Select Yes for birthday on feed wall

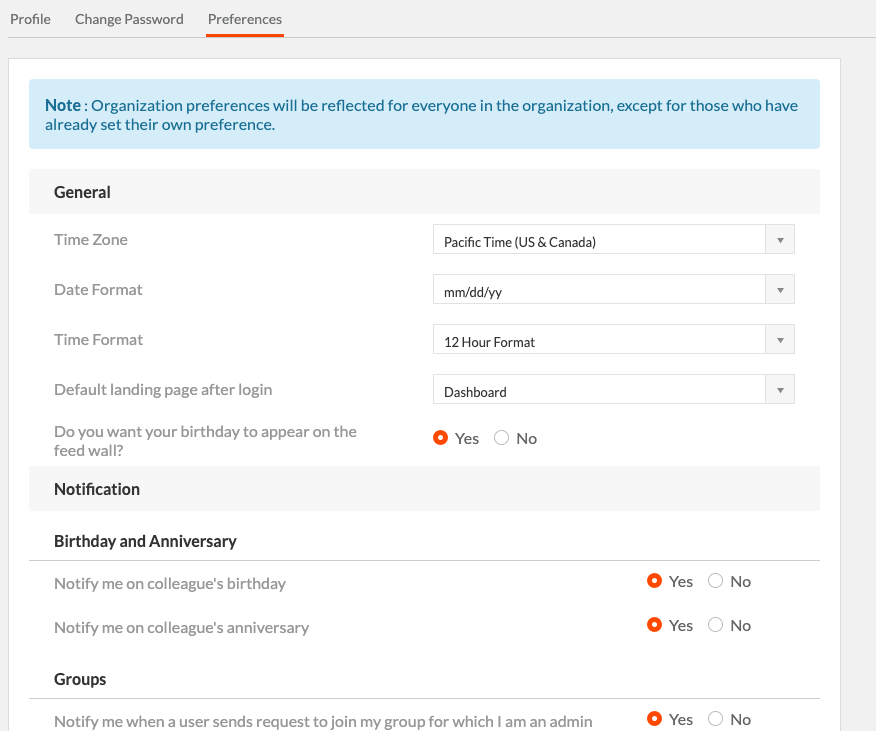click(x=440, y=438)
